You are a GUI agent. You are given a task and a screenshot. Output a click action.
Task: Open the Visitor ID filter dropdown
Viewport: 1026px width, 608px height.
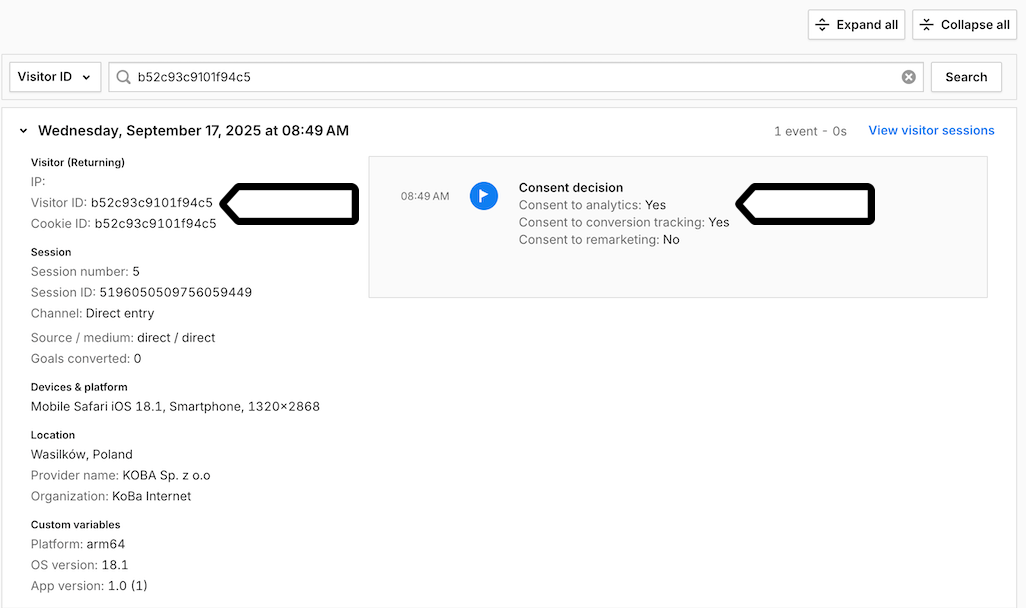point(54,76)
